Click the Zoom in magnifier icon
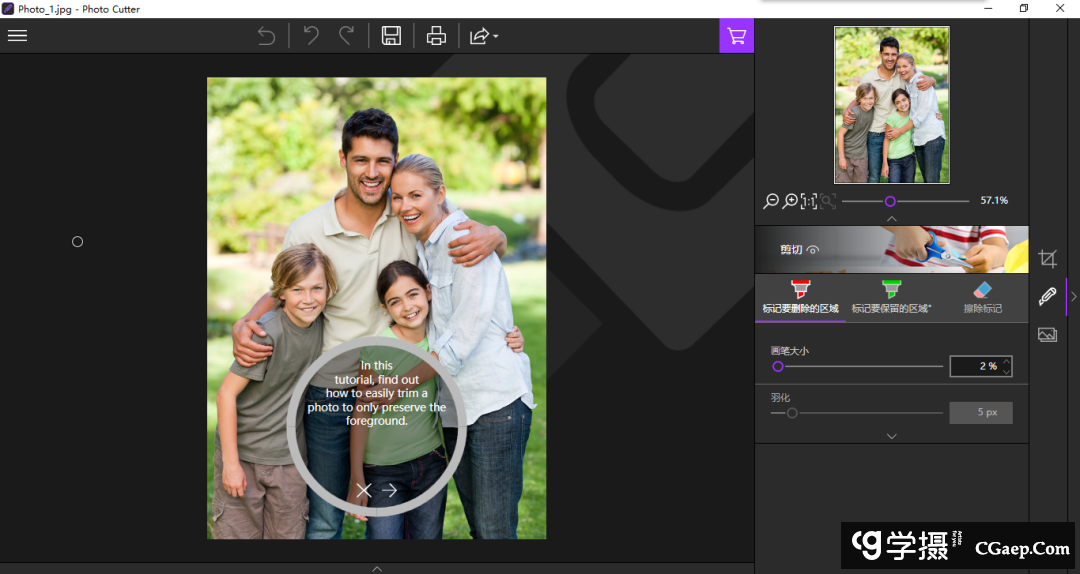 [x=790, y=201]
